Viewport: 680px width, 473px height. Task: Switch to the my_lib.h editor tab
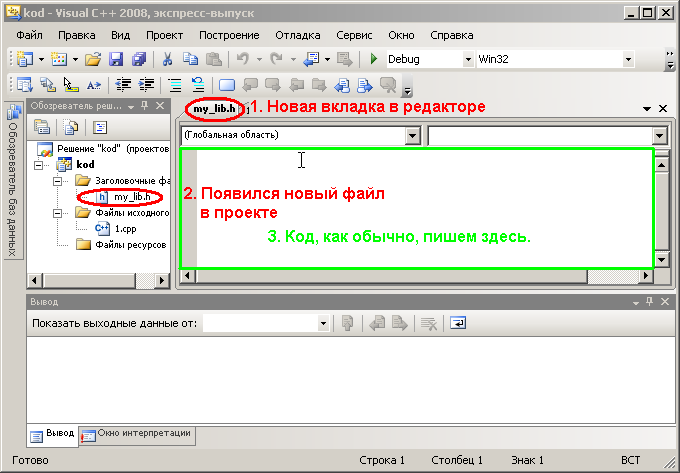point(214,108)
